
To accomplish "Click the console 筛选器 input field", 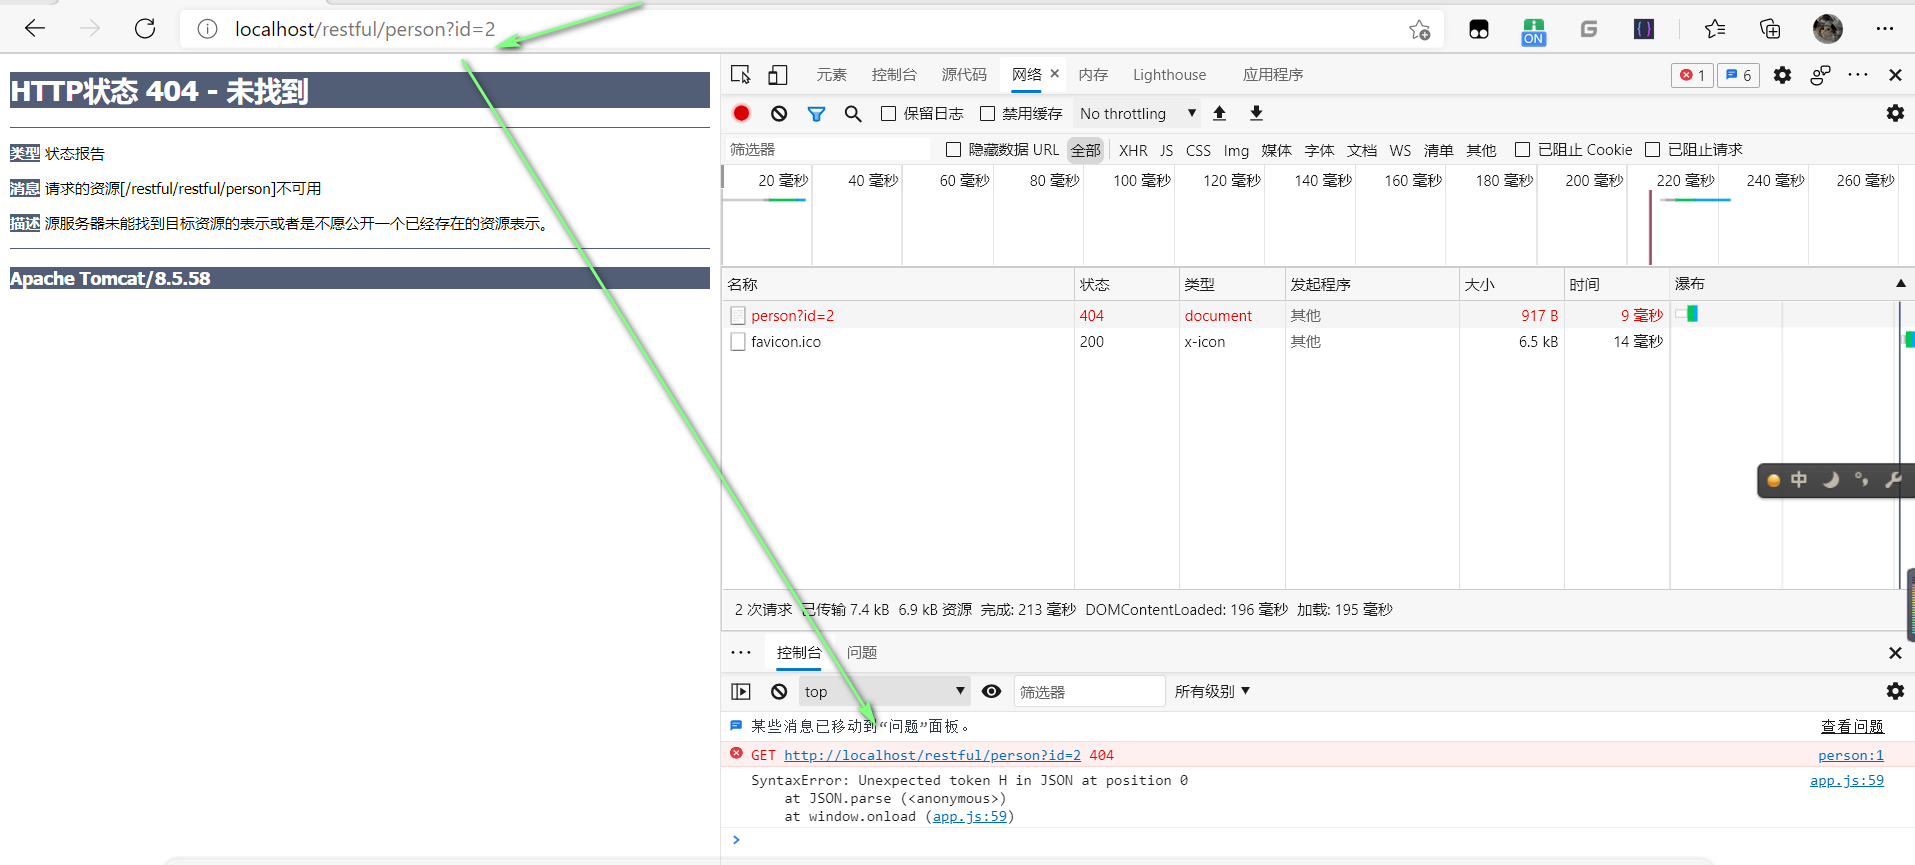I will [1089, 691].
